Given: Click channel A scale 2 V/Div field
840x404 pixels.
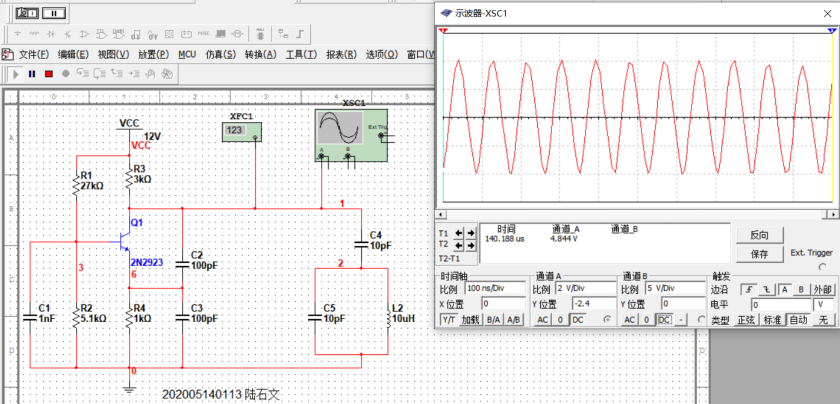Looking at the screenshot, I should point(586,288).
